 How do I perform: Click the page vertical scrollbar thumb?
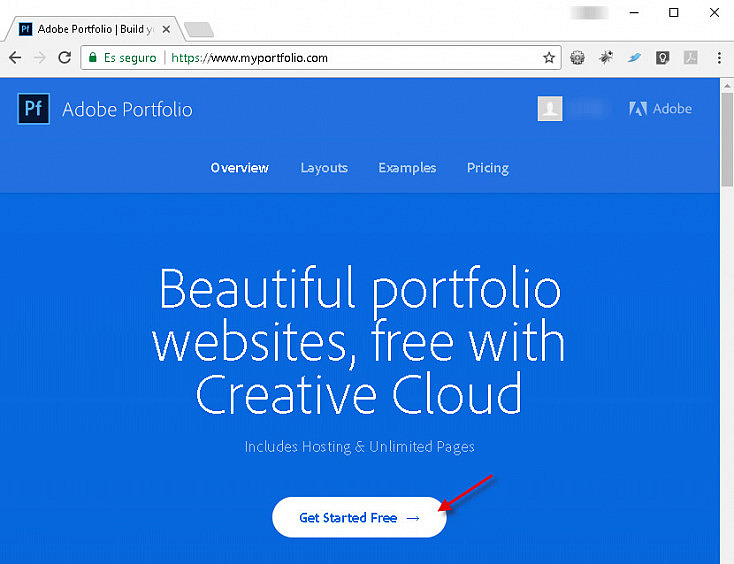point(727,139)
